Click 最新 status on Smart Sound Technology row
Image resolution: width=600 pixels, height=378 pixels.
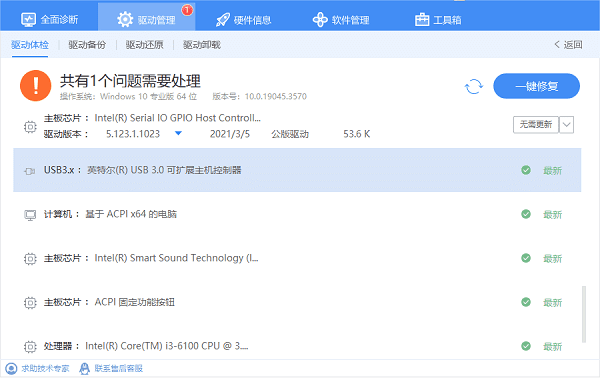click(x=553, y=259)
